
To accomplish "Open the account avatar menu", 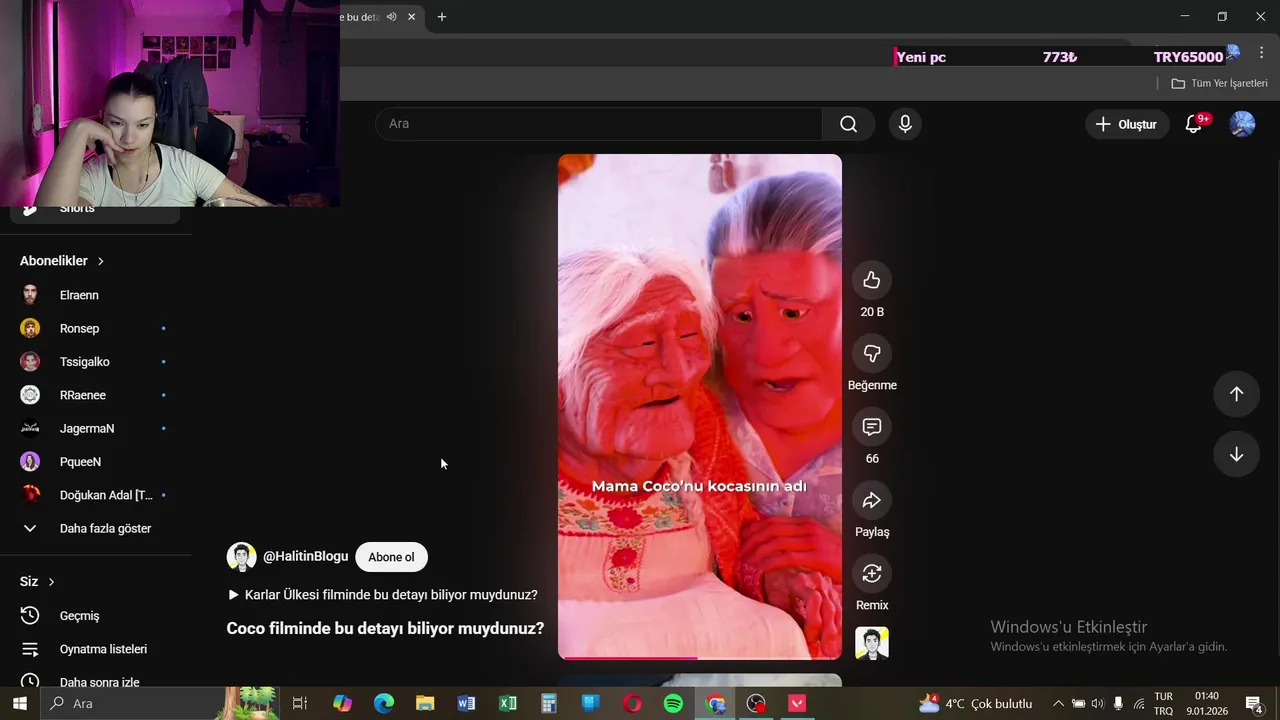I will [x=1242, y=124].
